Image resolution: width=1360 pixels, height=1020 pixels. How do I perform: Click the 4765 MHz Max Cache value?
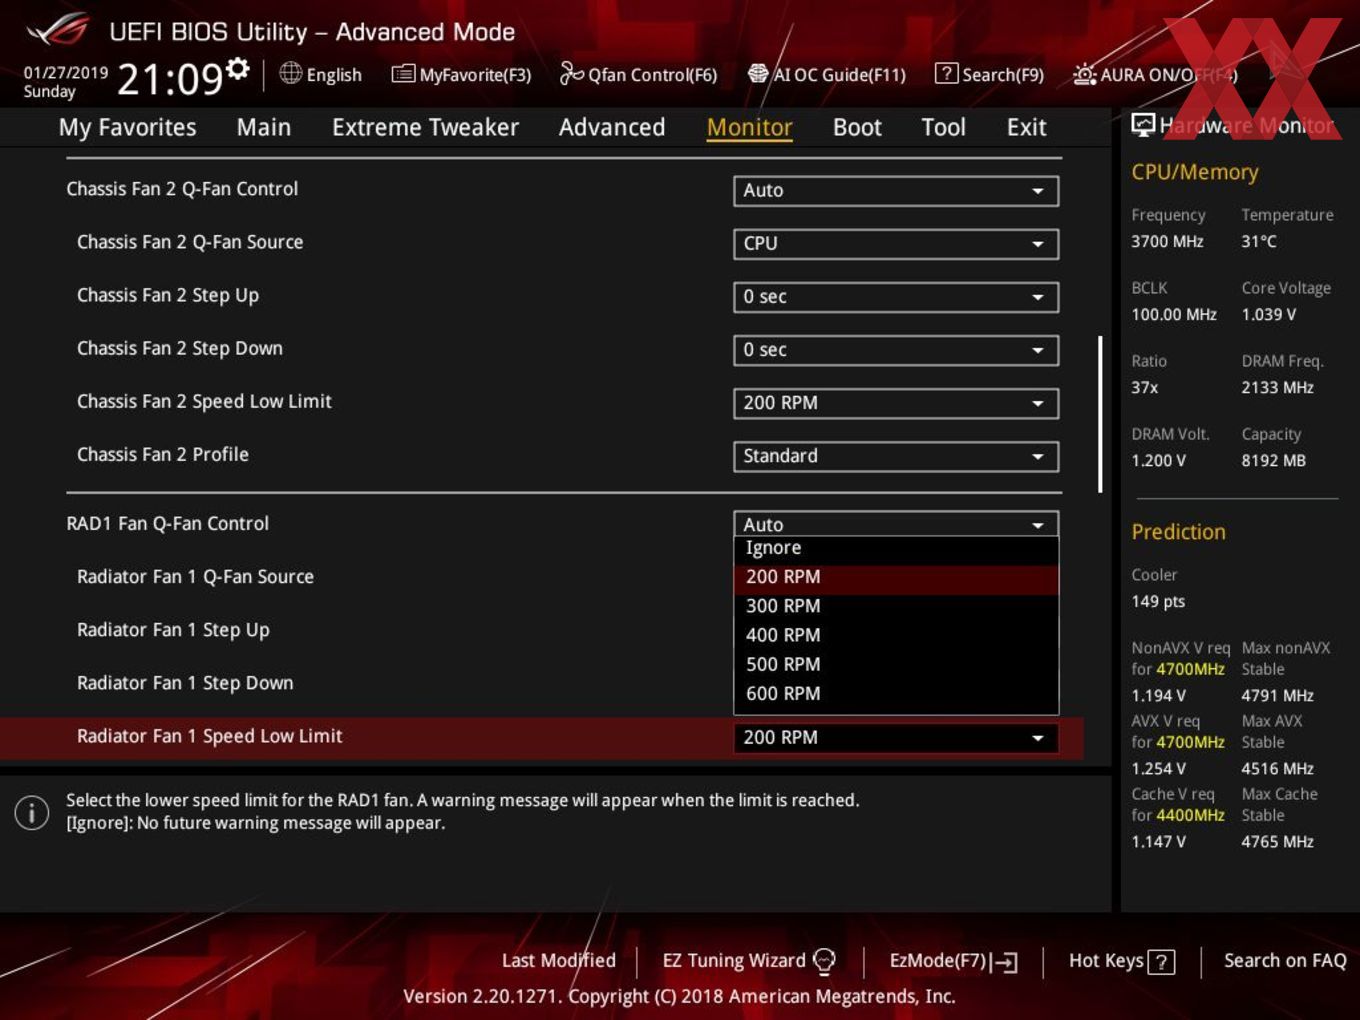tap(1277, 842)
